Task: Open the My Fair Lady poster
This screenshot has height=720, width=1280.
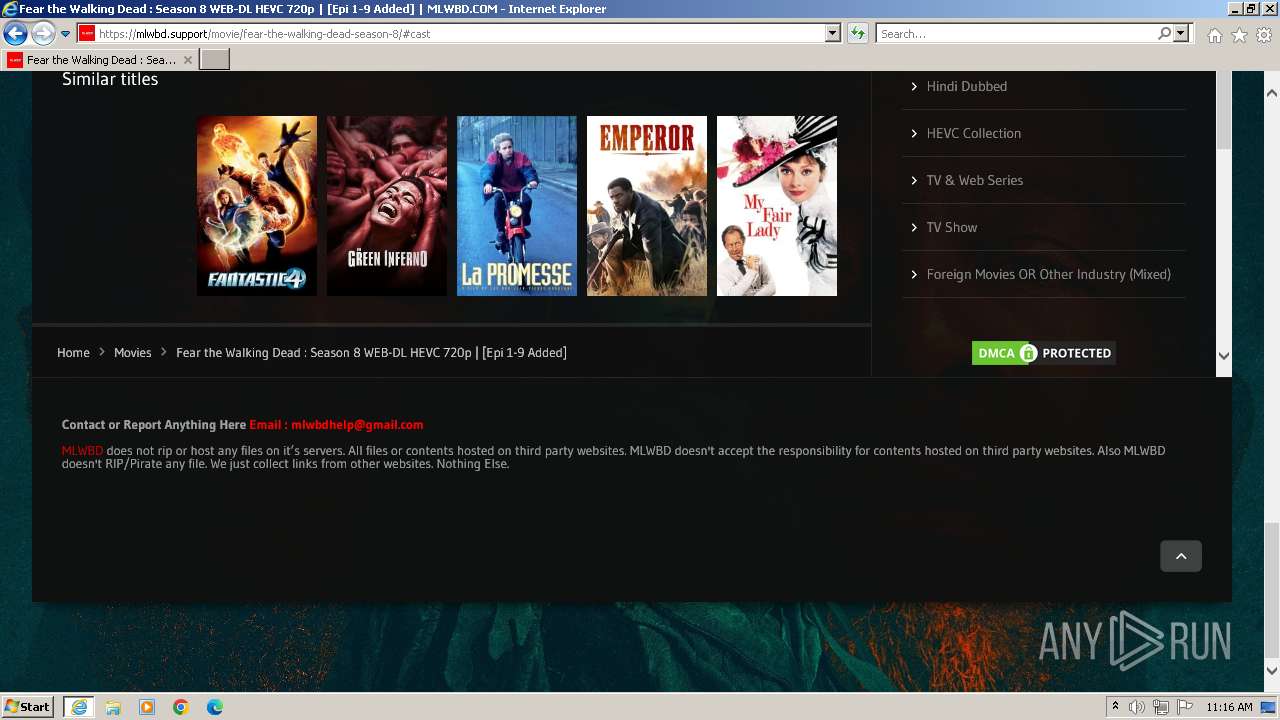Action: (777, 206)
